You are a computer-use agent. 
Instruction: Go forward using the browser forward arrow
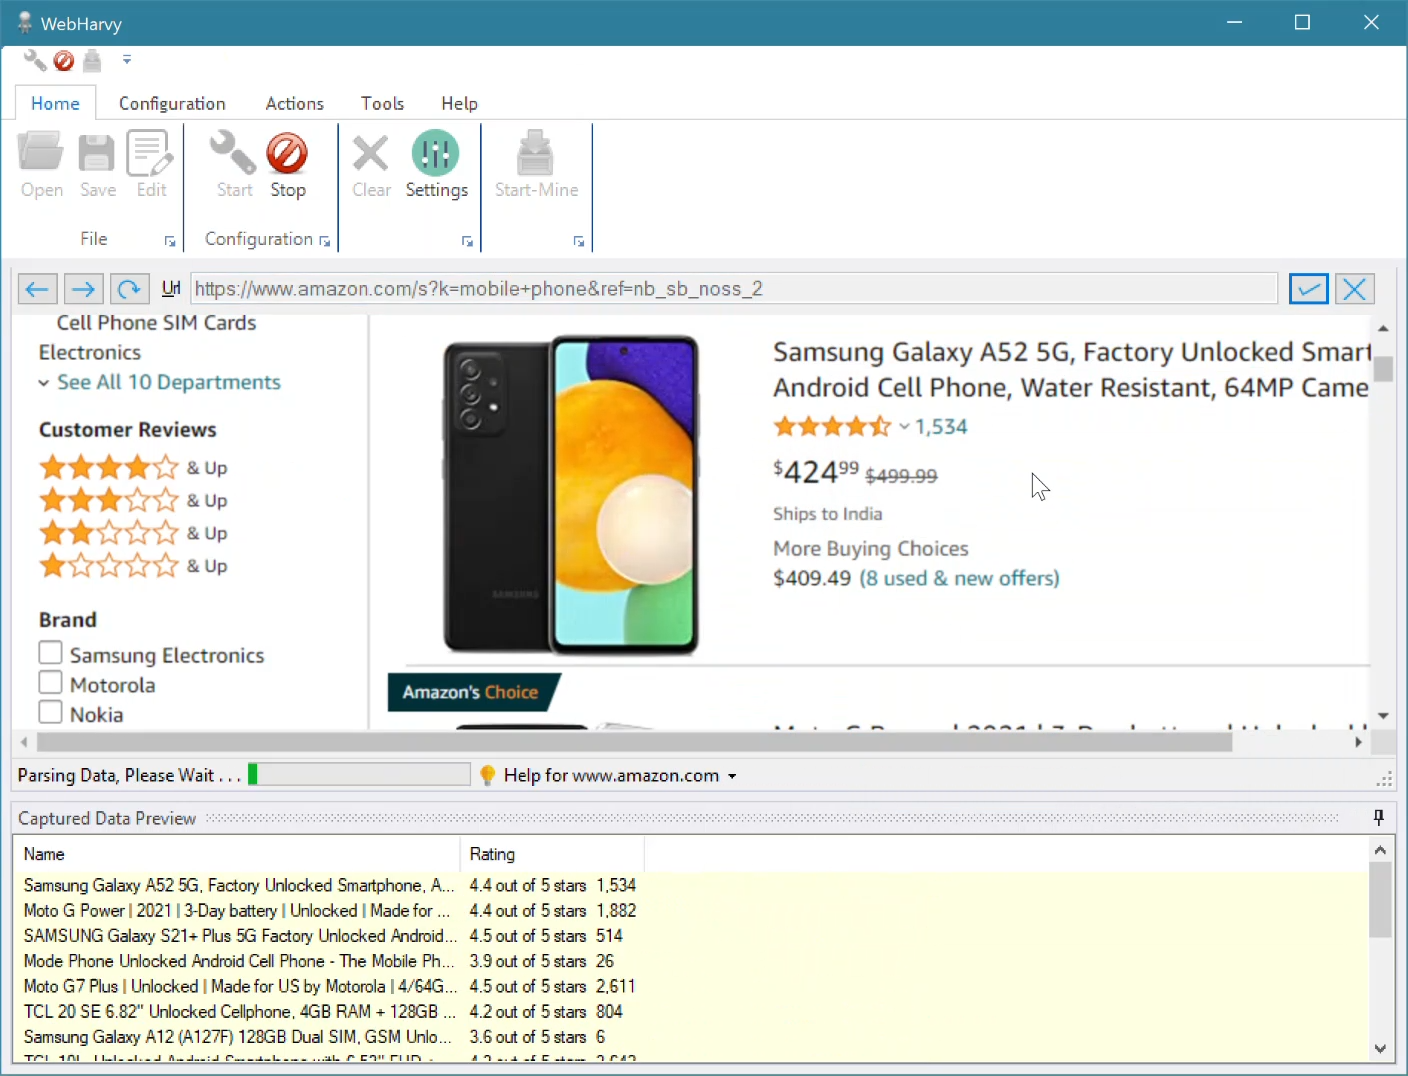[x=83, y=289]
